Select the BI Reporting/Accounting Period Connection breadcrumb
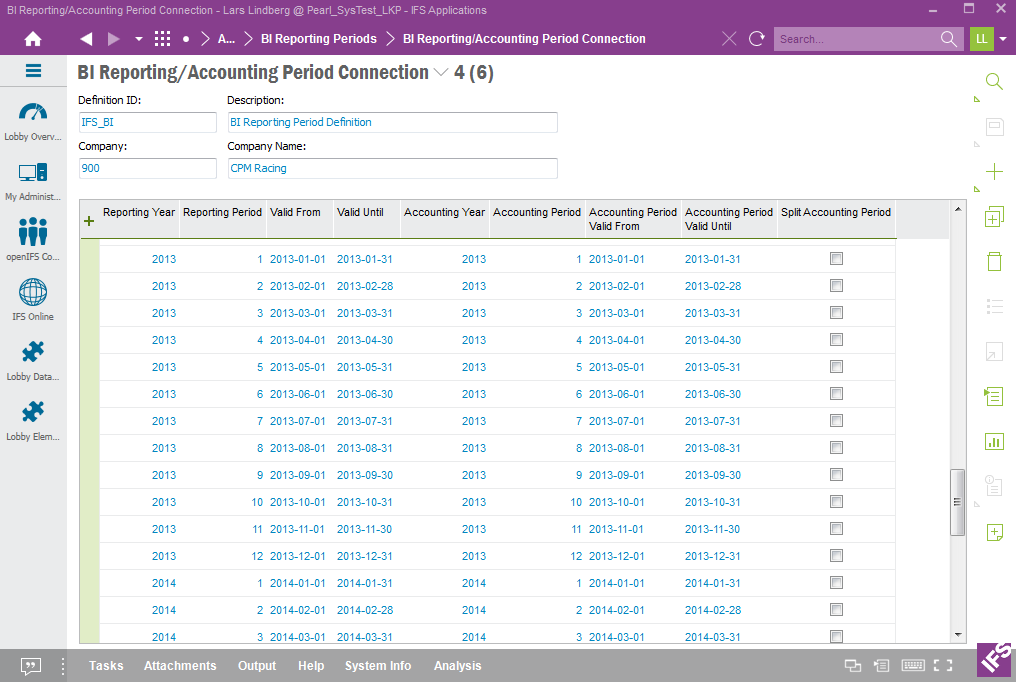Screen dimensions: 1016x682 pyautogui.click(x=524, y=39)
